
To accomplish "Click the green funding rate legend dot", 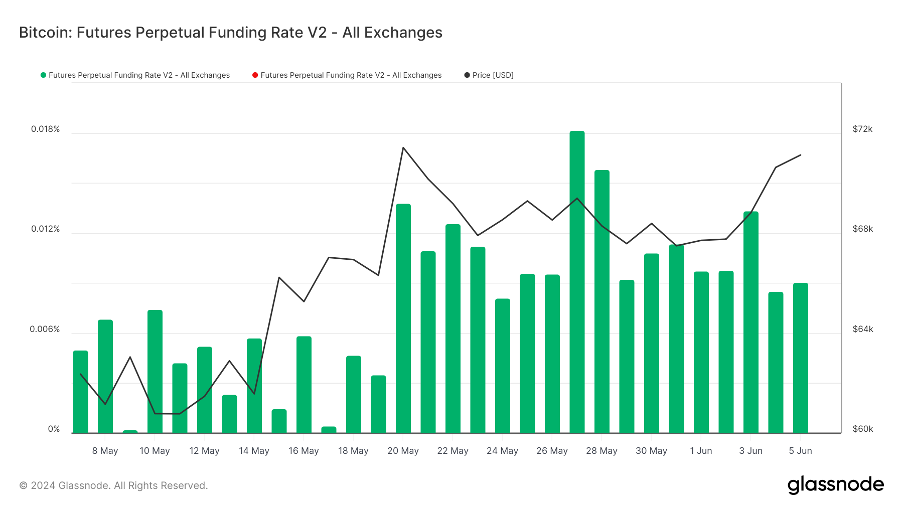I will point(42,75).
